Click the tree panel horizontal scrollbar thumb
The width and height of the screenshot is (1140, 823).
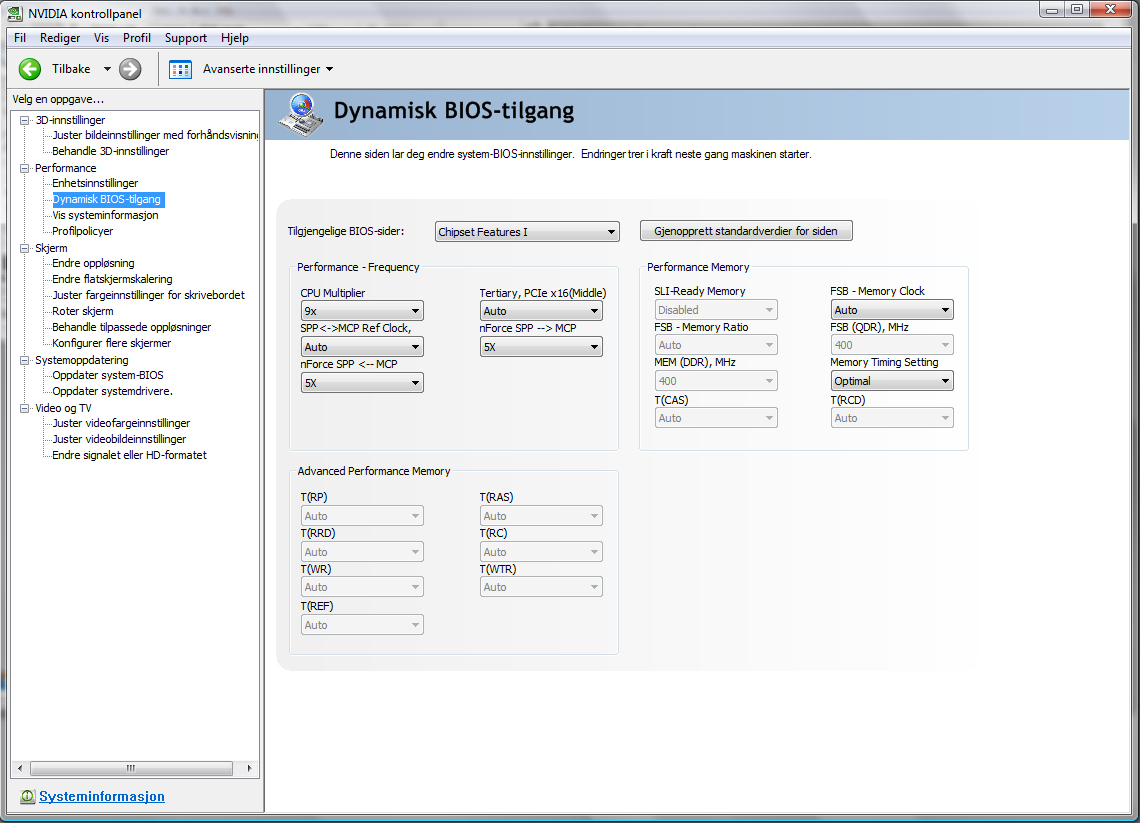[132, 768]
